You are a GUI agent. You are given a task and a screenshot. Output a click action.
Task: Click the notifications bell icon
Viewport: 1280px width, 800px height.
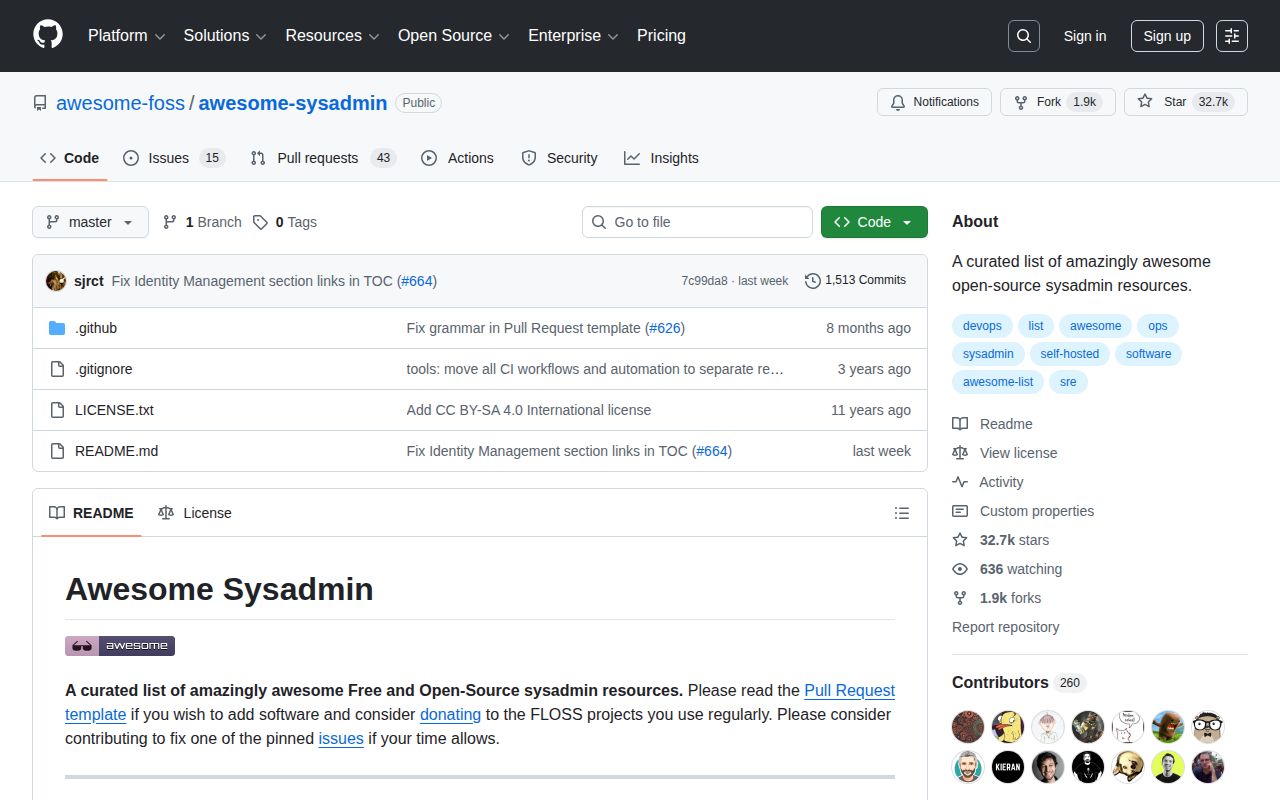coord(897,101)
